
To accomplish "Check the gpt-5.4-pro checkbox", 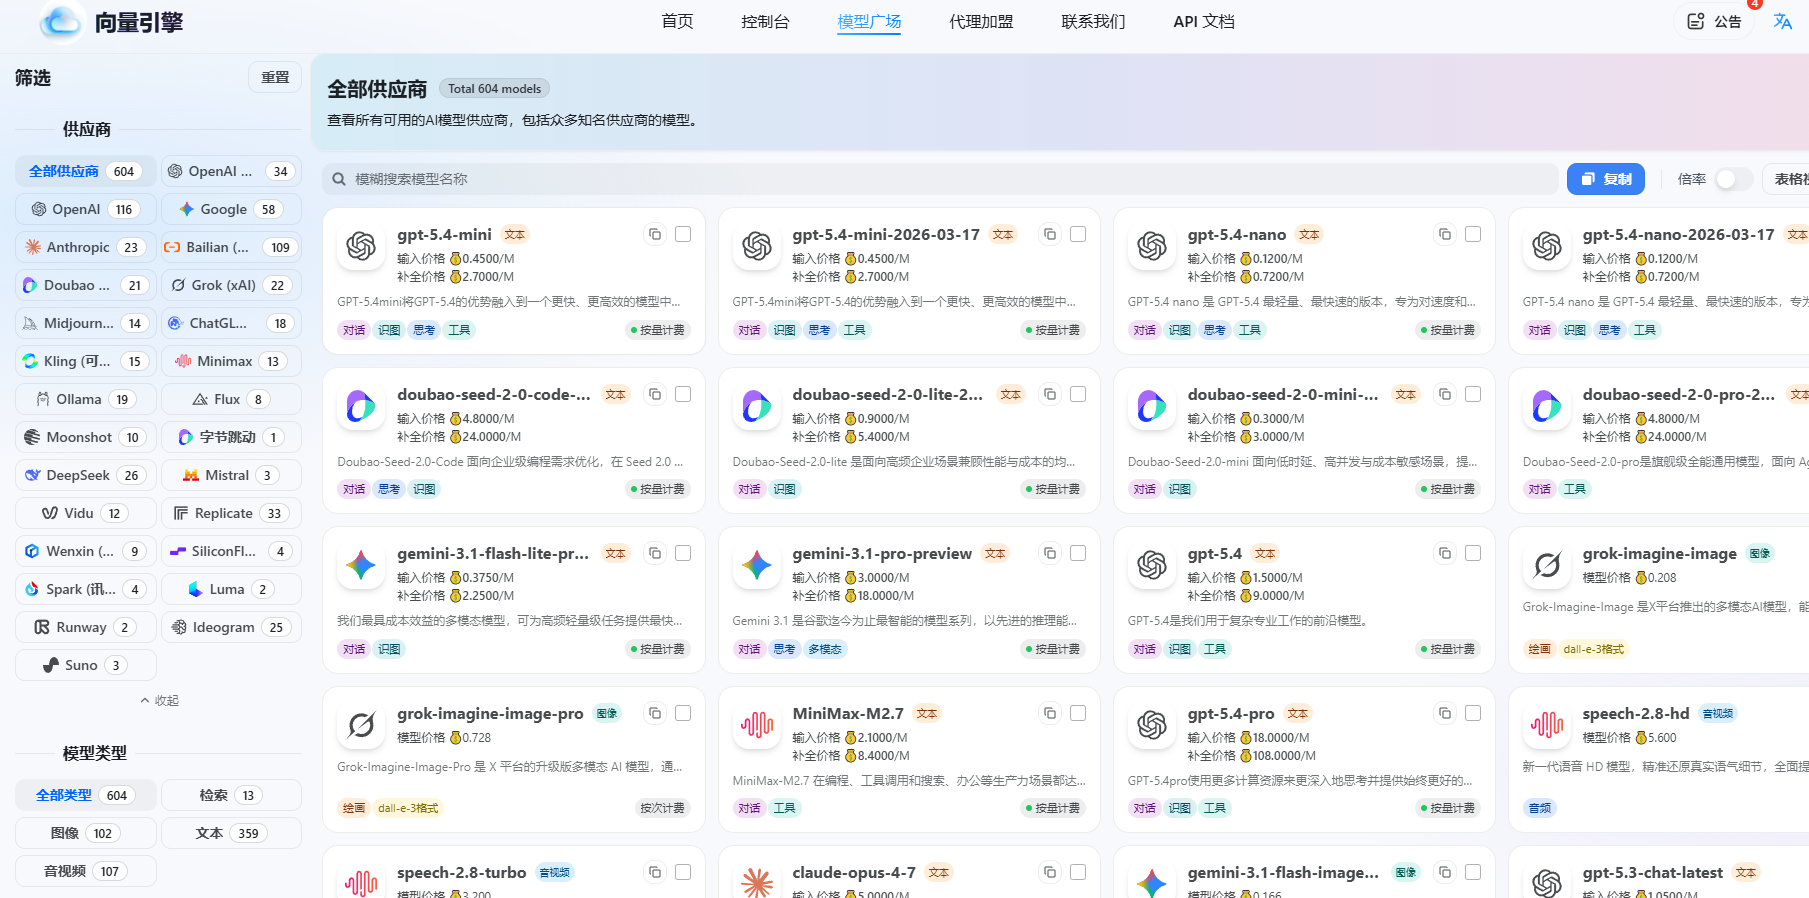I will [1473, 713].
